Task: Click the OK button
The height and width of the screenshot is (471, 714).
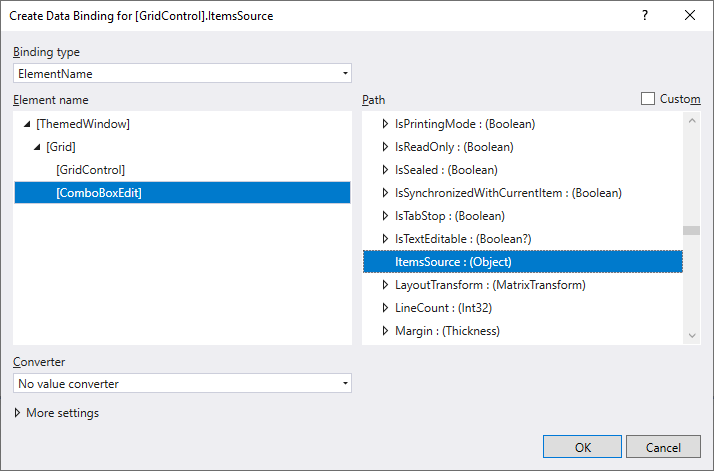Action: click(582, 447)
